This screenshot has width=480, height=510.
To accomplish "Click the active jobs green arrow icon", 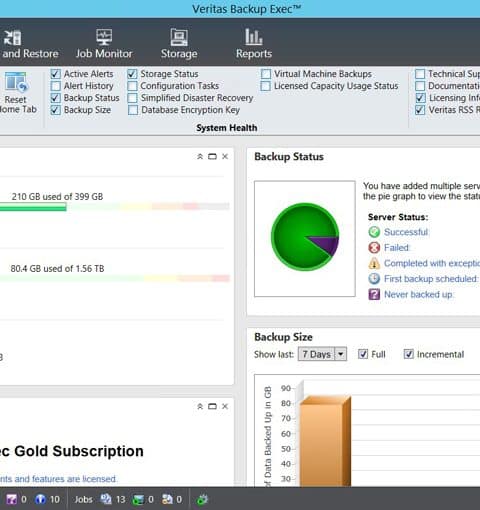I will point(138,499).
